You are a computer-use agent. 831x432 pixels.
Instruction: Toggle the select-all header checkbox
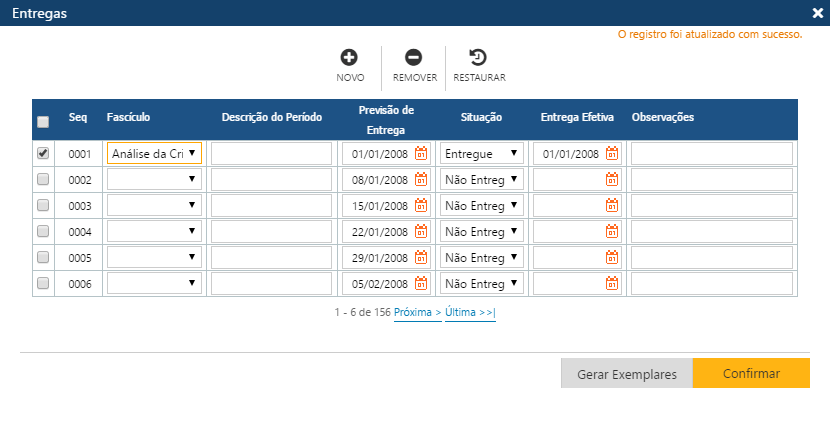point(43,122)
